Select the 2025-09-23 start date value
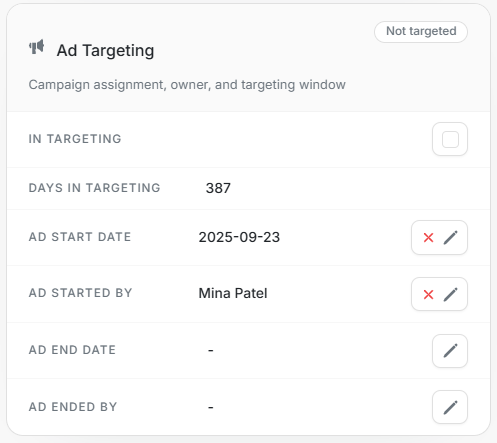This screenshot has width=497, height=443. pos(239,237)
